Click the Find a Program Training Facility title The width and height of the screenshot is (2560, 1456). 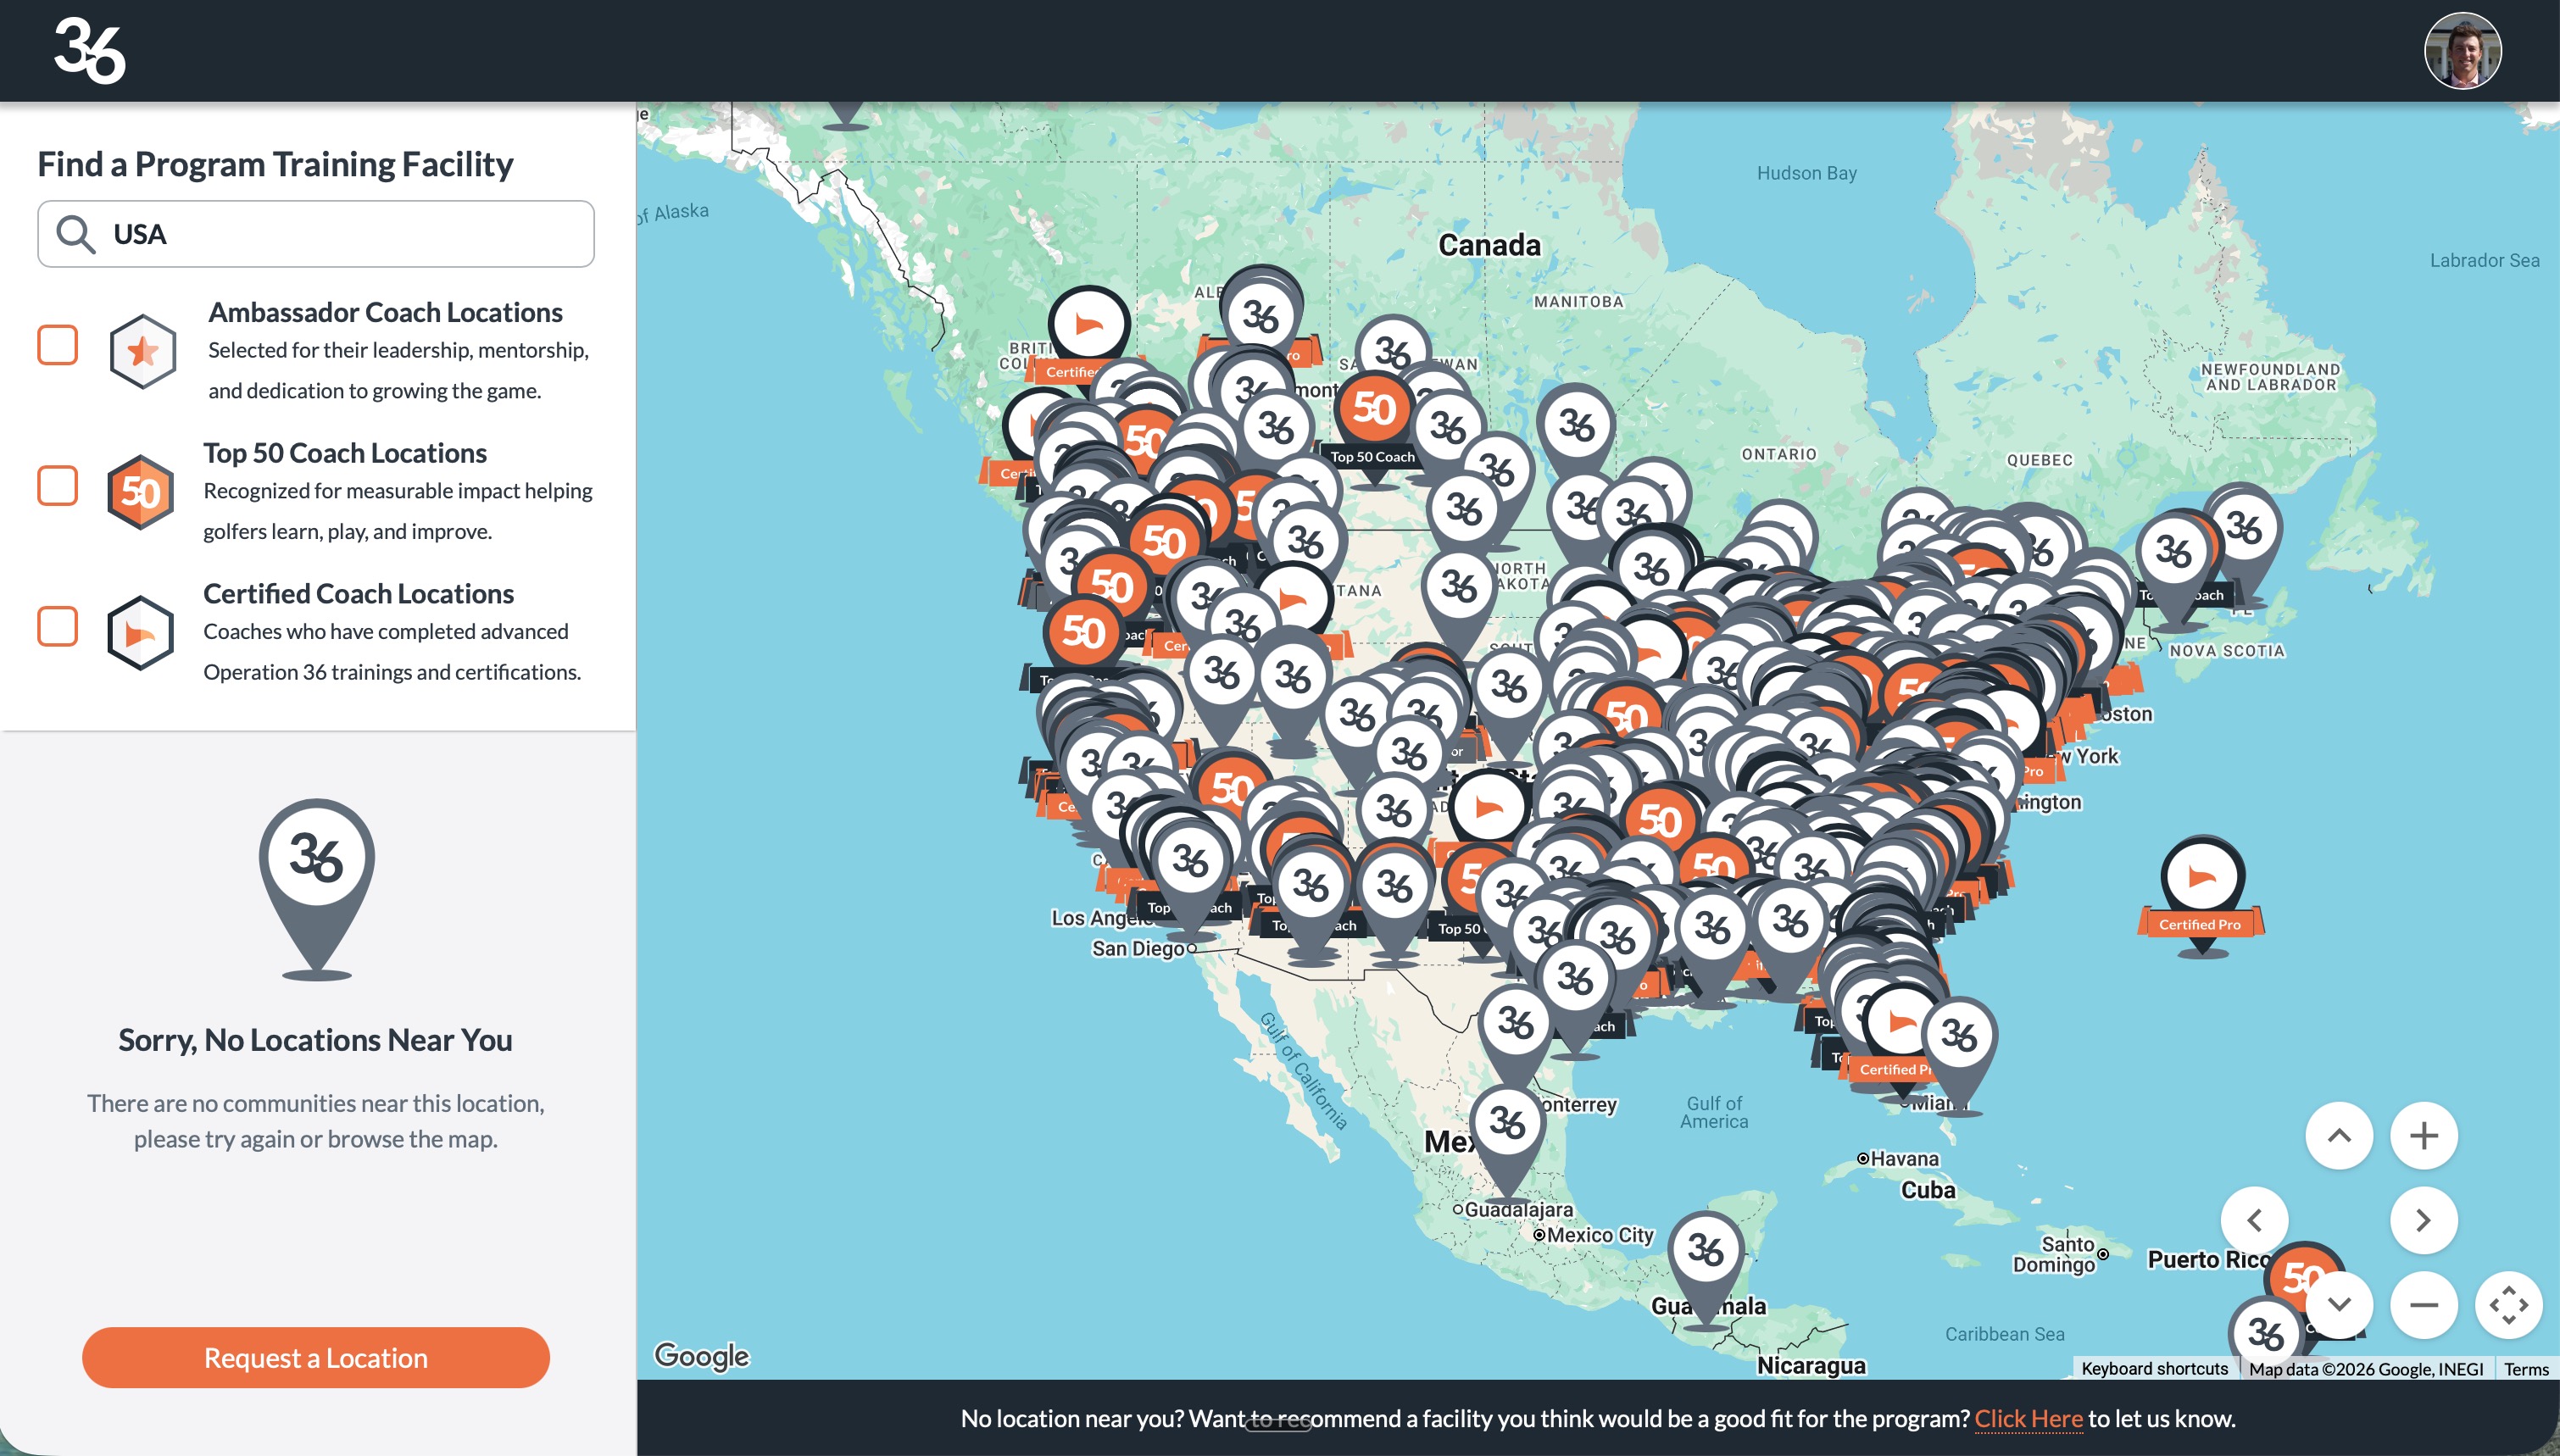tap(275, 164)
